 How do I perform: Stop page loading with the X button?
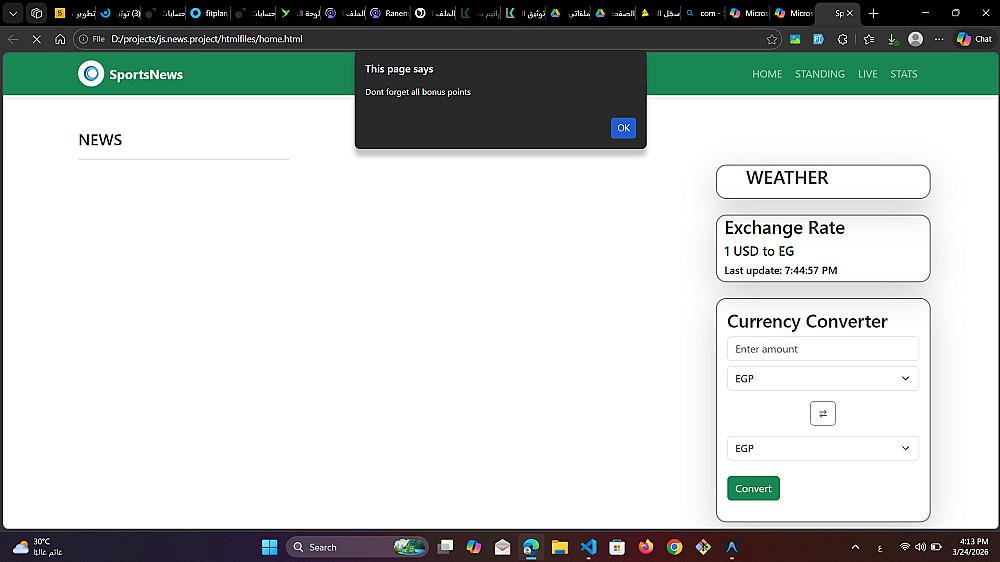[36, 39]
